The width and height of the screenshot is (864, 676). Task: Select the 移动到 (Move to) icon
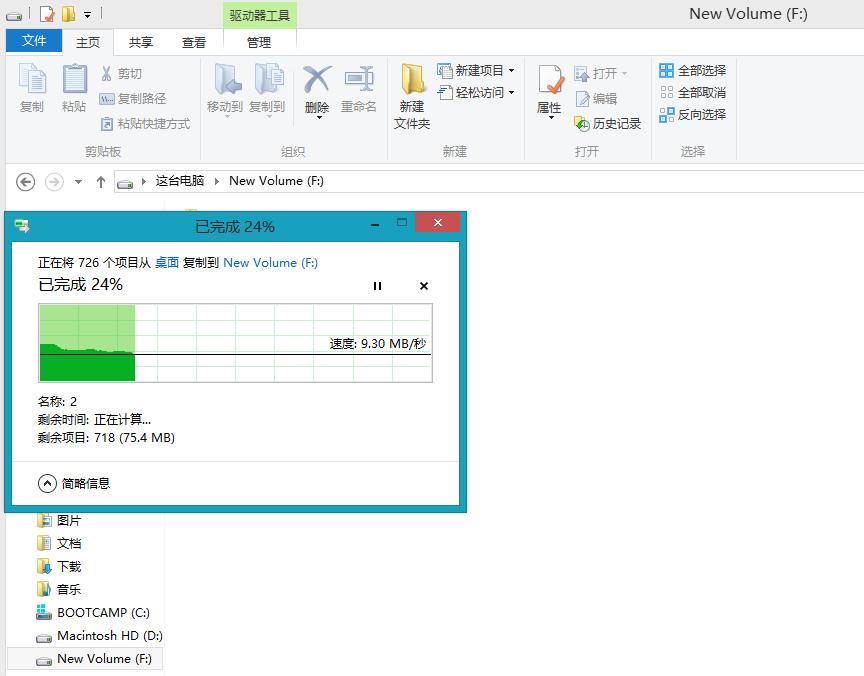(x=224, y=90)
